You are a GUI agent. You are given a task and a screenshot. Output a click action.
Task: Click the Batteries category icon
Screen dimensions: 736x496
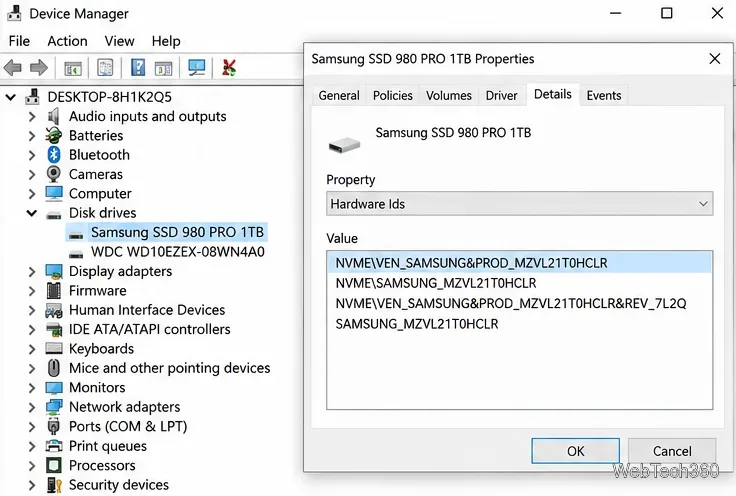pos(54,135)
